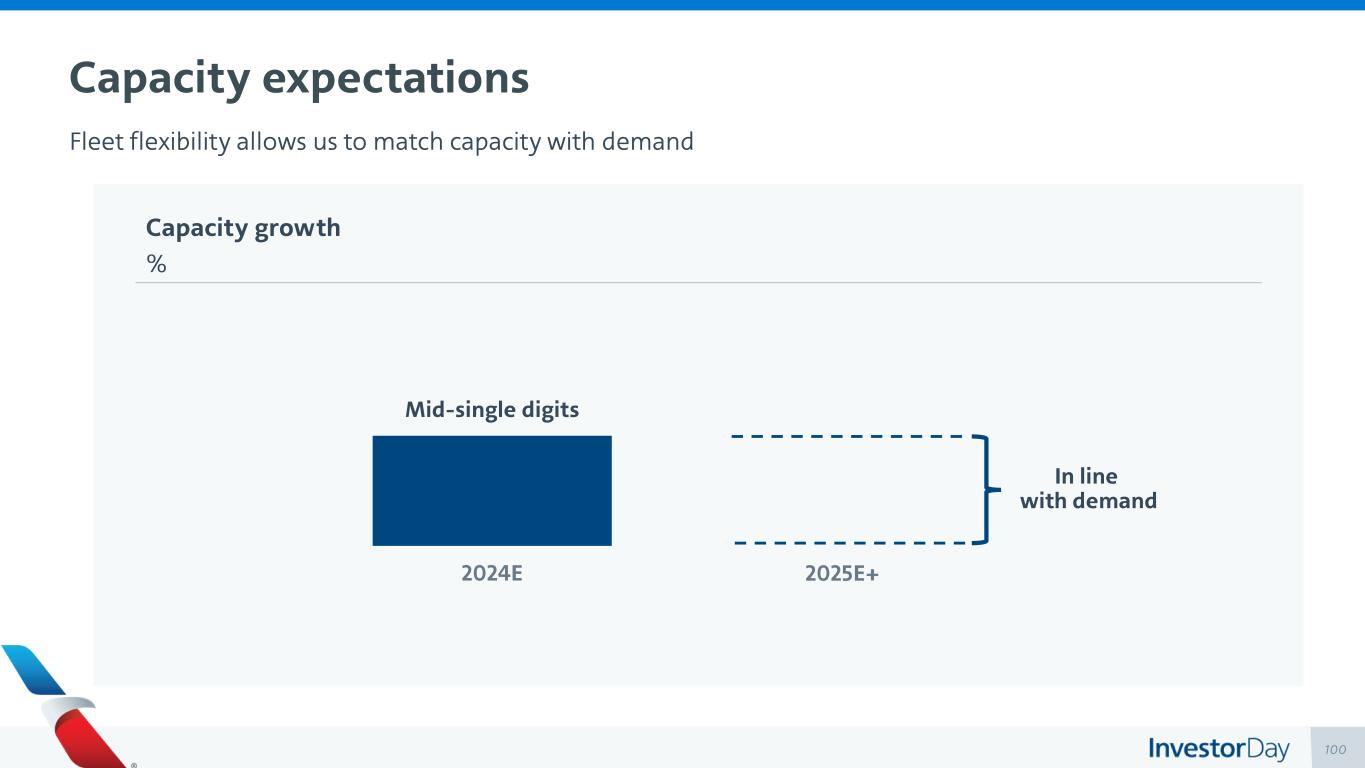The height and width of the screenshot is (768, 1365).
Task: Select the "Fleet flexibility" subtitle text
Action: (381, 142)
